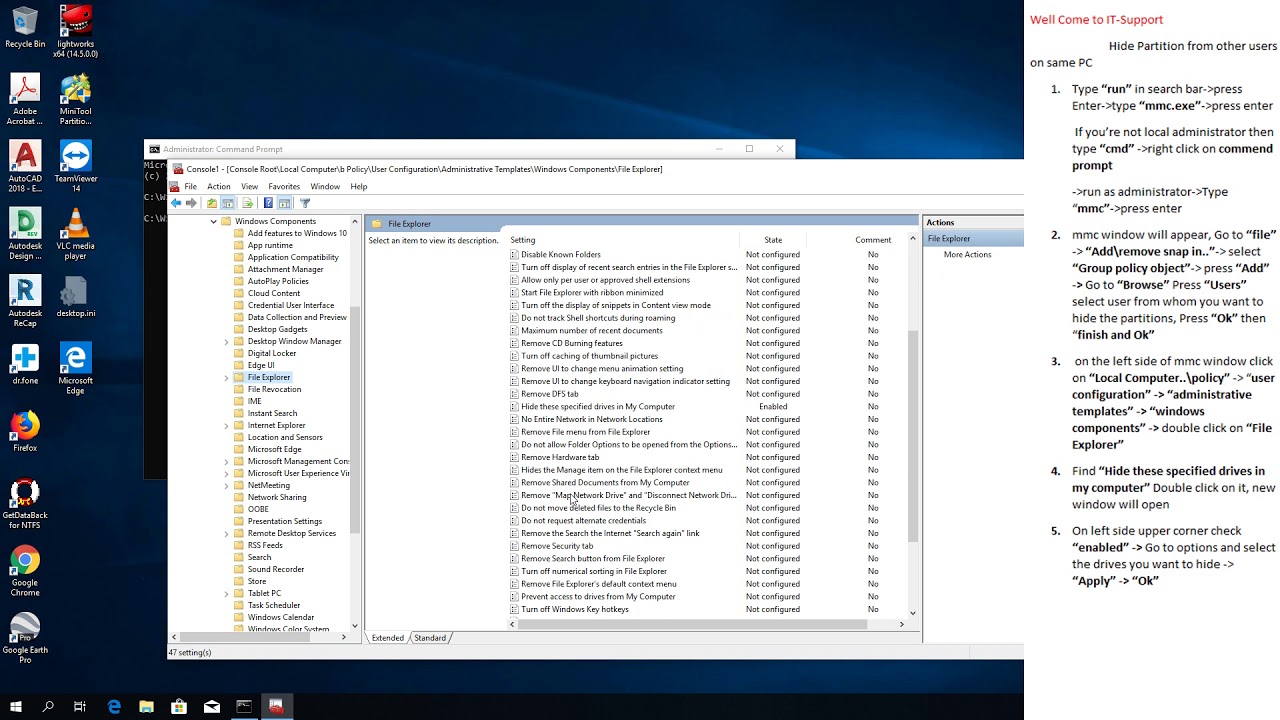Open Firefox desktop icon

click(x=25, y=431)
